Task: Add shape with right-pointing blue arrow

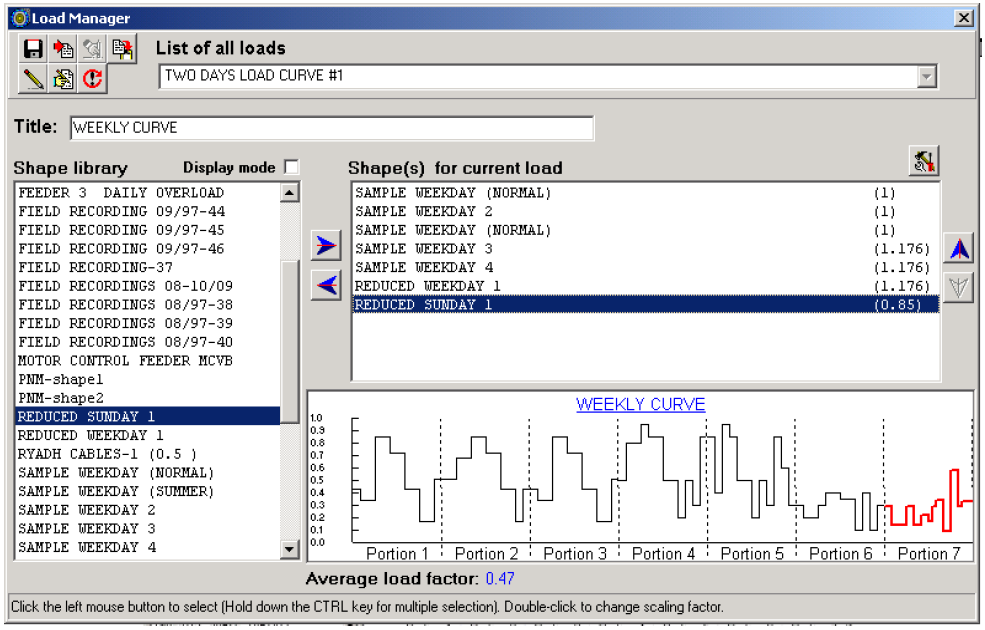Action: point(326,245)
